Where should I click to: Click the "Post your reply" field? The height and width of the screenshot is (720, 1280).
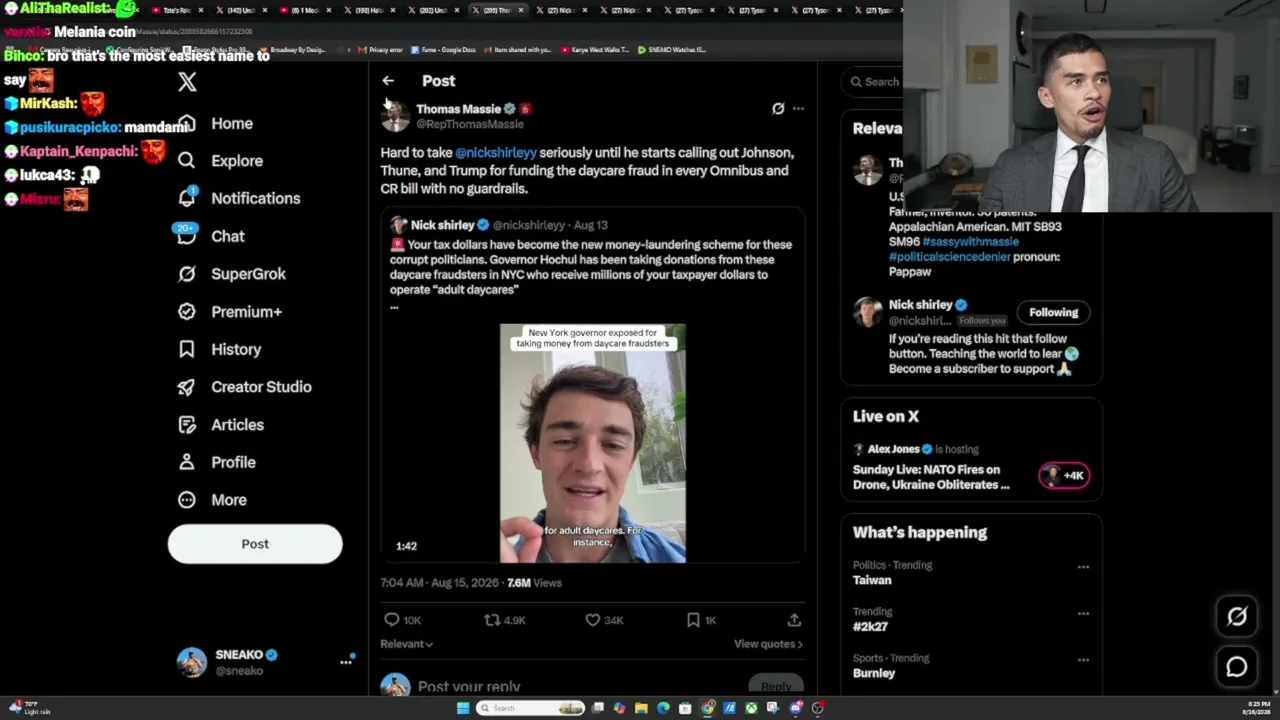click(469, 686)
